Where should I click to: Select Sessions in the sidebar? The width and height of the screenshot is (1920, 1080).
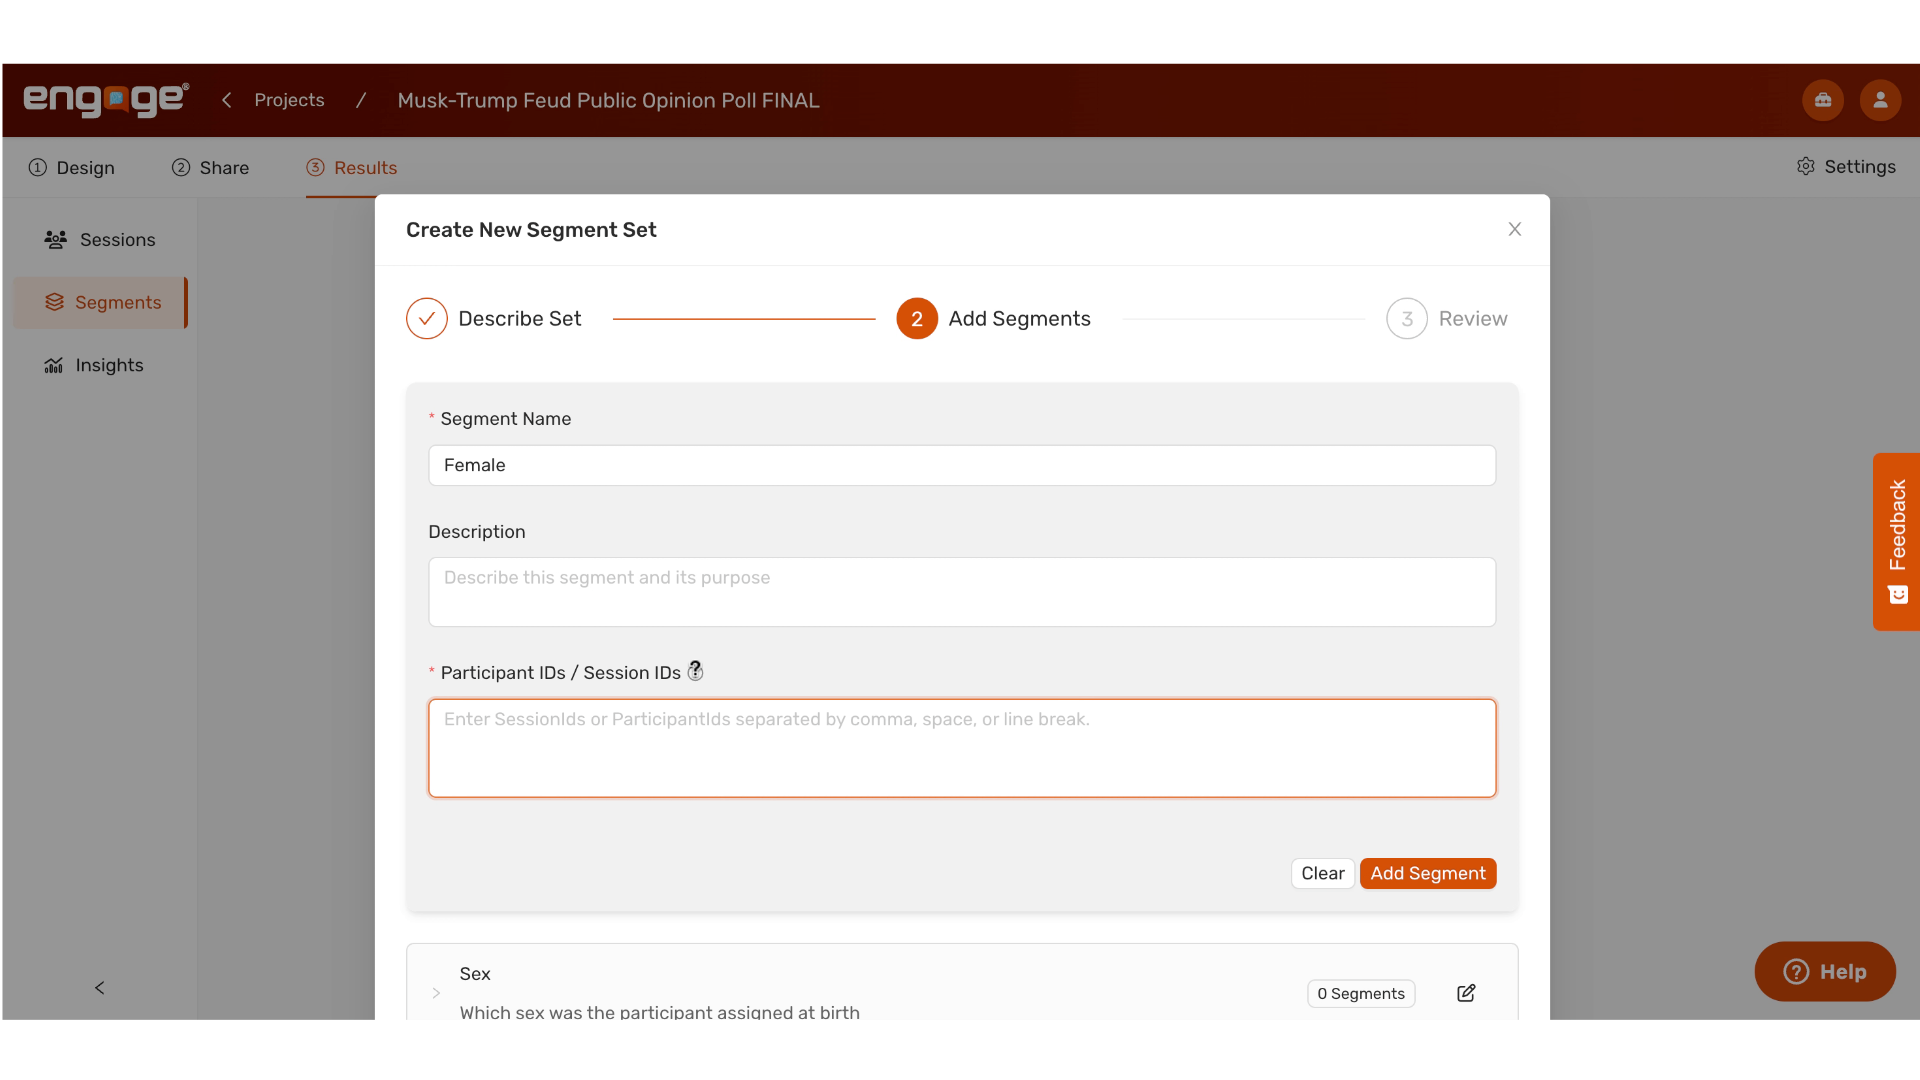point(100,240)
